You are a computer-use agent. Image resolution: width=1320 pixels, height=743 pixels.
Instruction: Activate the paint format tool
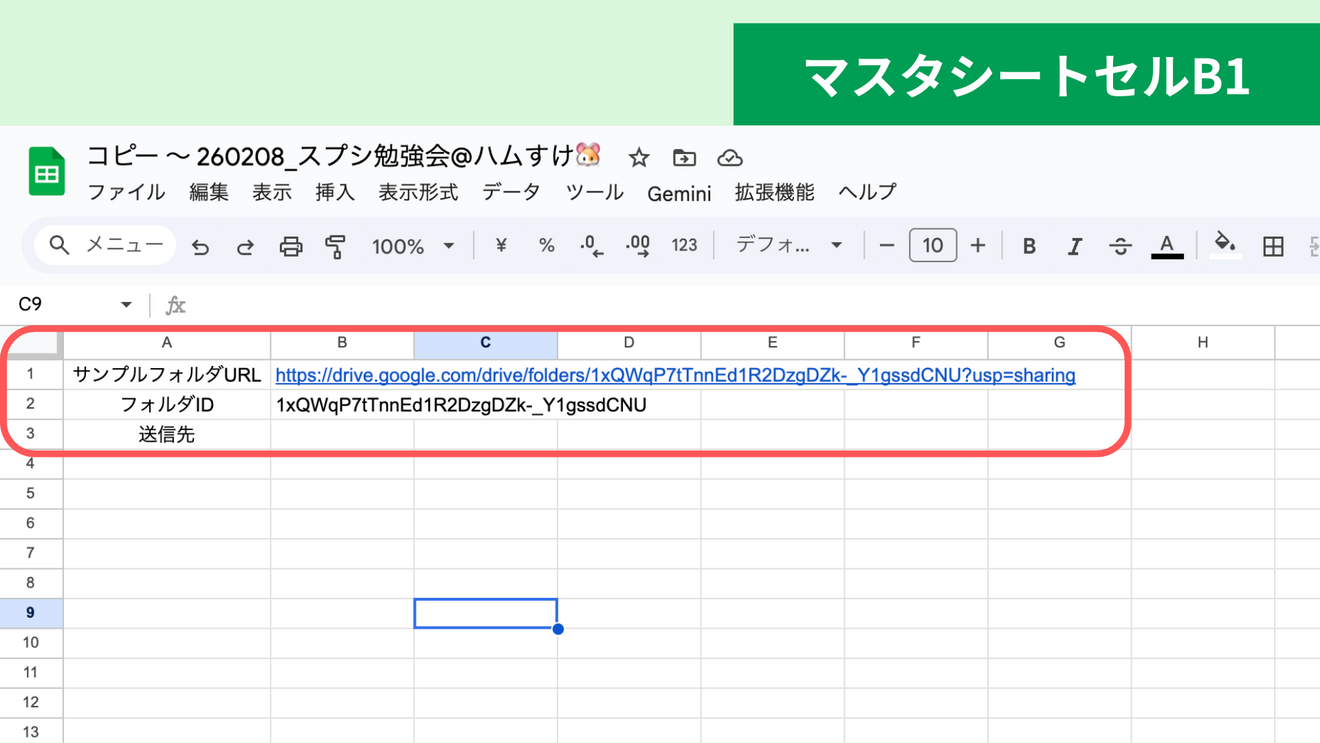click(336, 246)
